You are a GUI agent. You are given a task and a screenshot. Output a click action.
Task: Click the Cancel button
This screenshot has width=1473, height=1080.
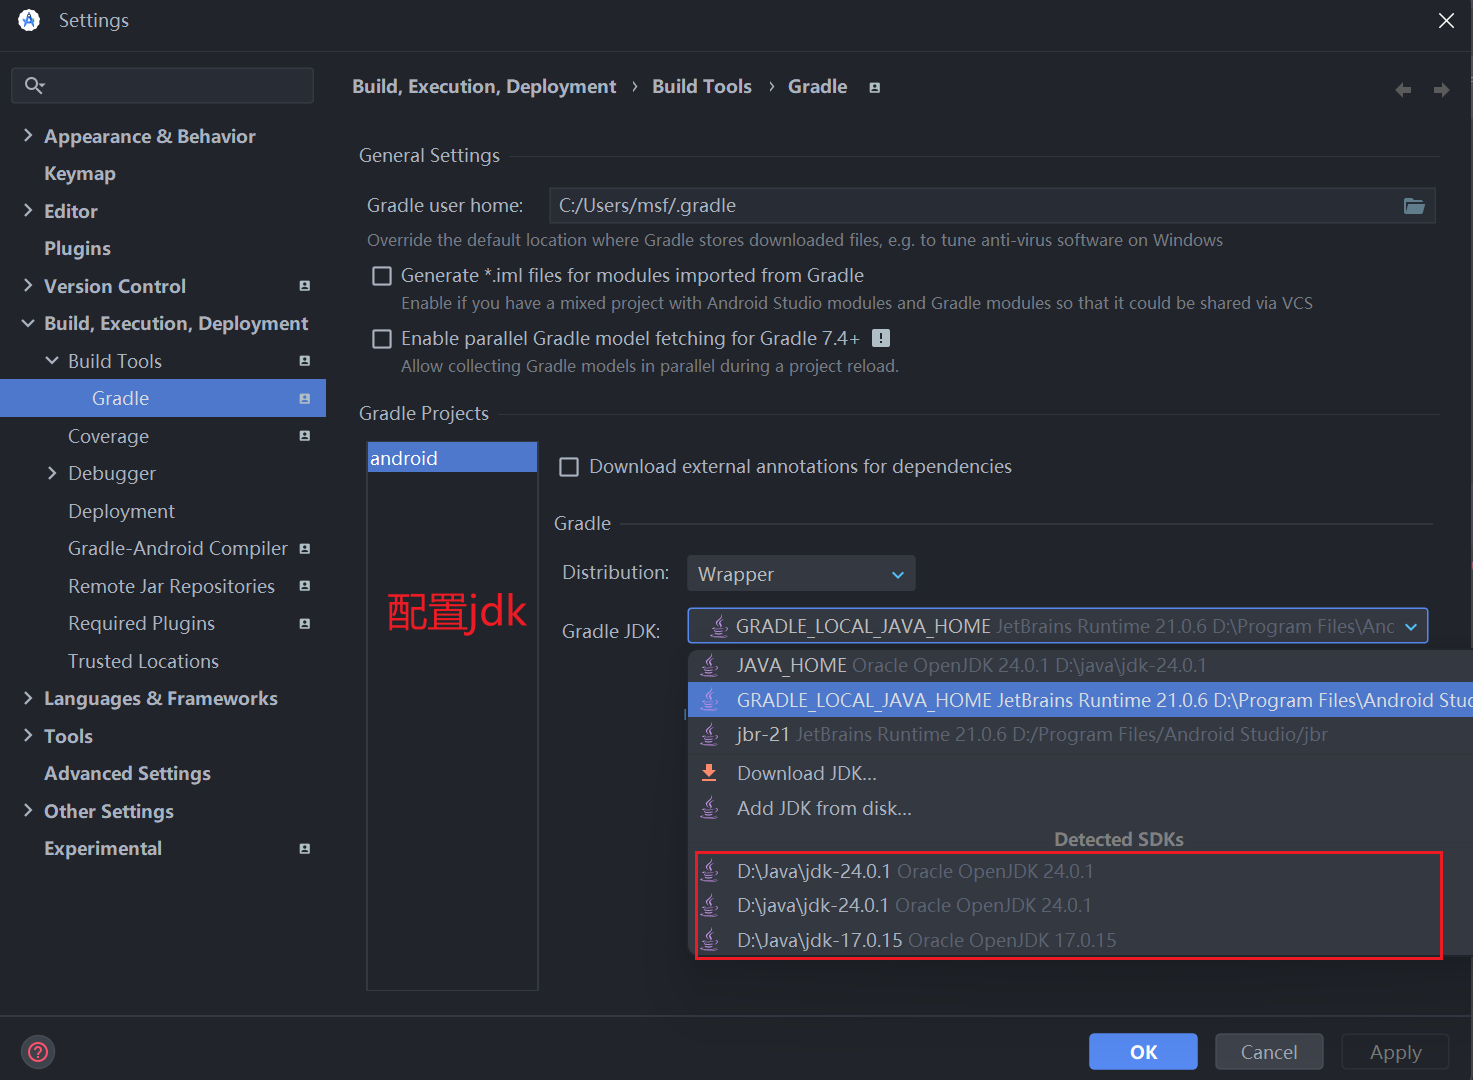coord(1269,1052)
